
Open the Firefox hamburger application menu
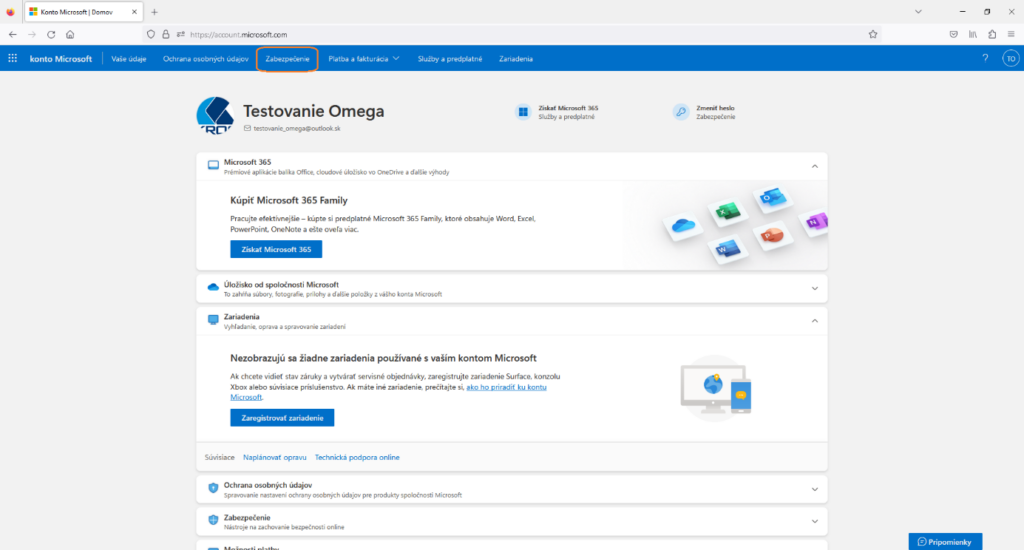pos(1008,34)
